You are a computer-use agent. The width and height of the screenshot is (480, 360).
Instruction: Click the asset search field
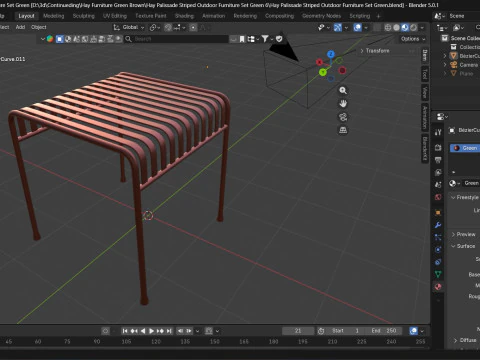click(176, 39)
